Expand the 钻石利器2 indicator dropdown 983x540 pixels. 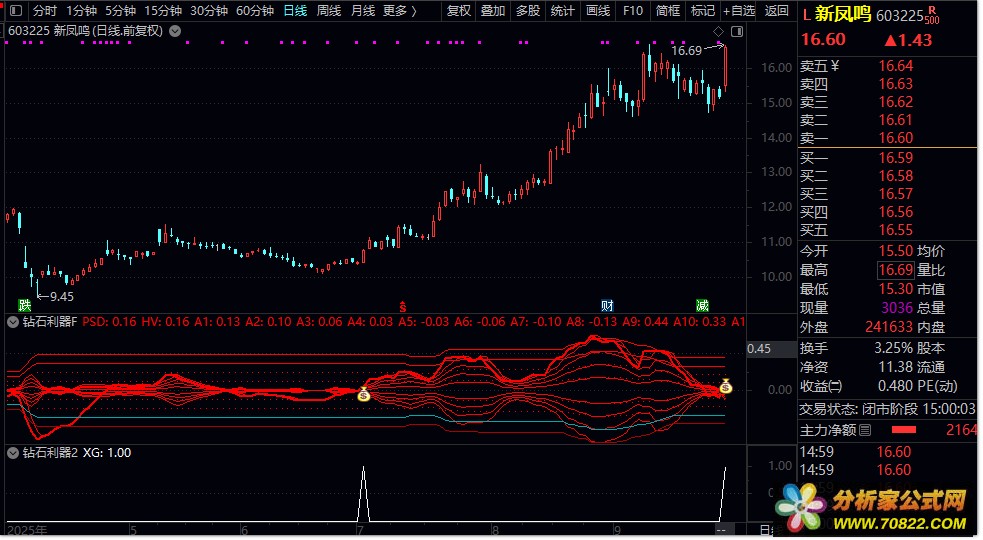(x=12, y=452)
